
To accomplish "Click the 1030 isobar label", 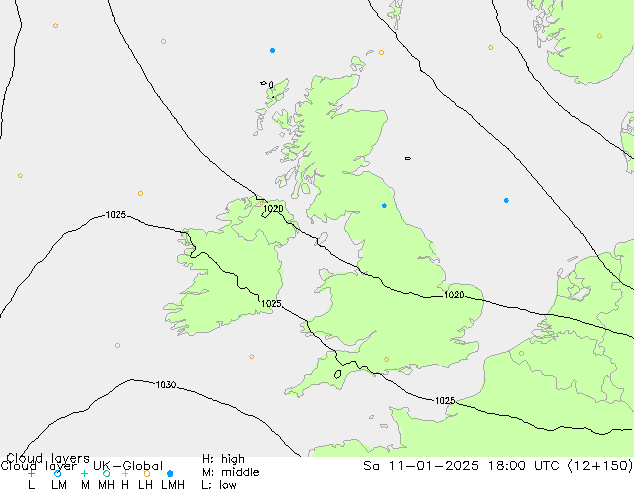I will [x=166, y=384].
